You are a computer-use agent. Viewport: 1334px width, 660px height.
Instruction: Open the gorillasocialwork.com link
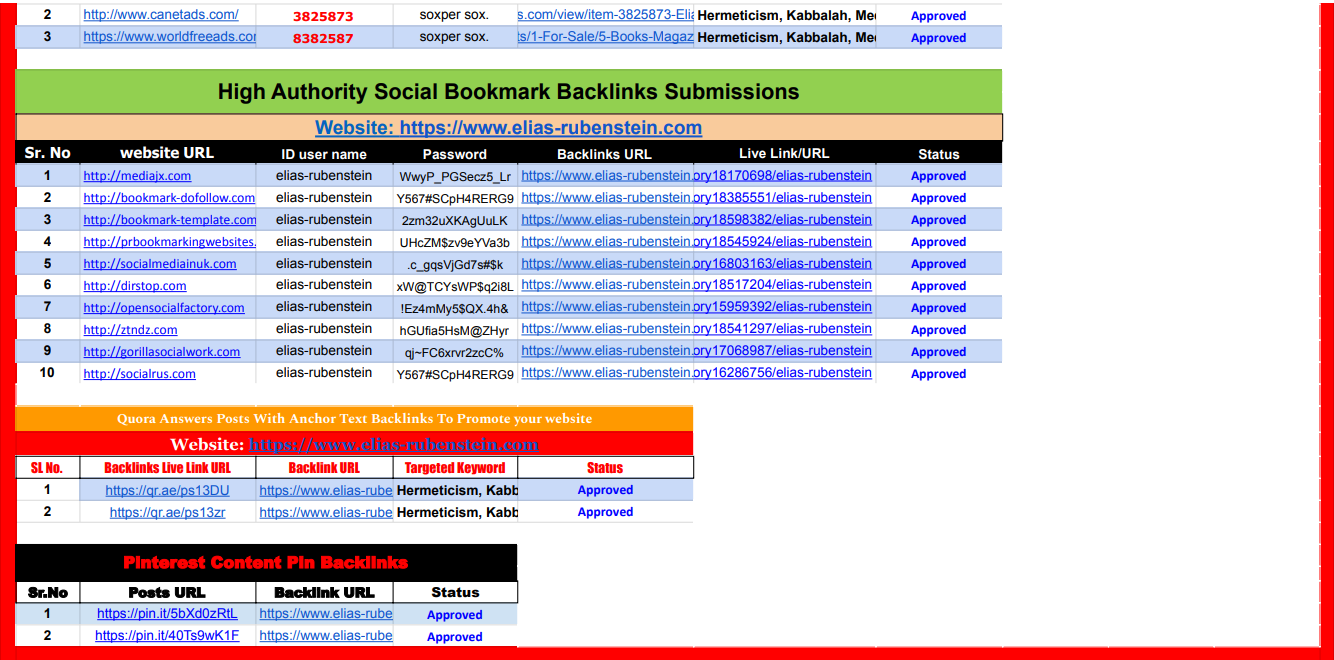(162, 352)
